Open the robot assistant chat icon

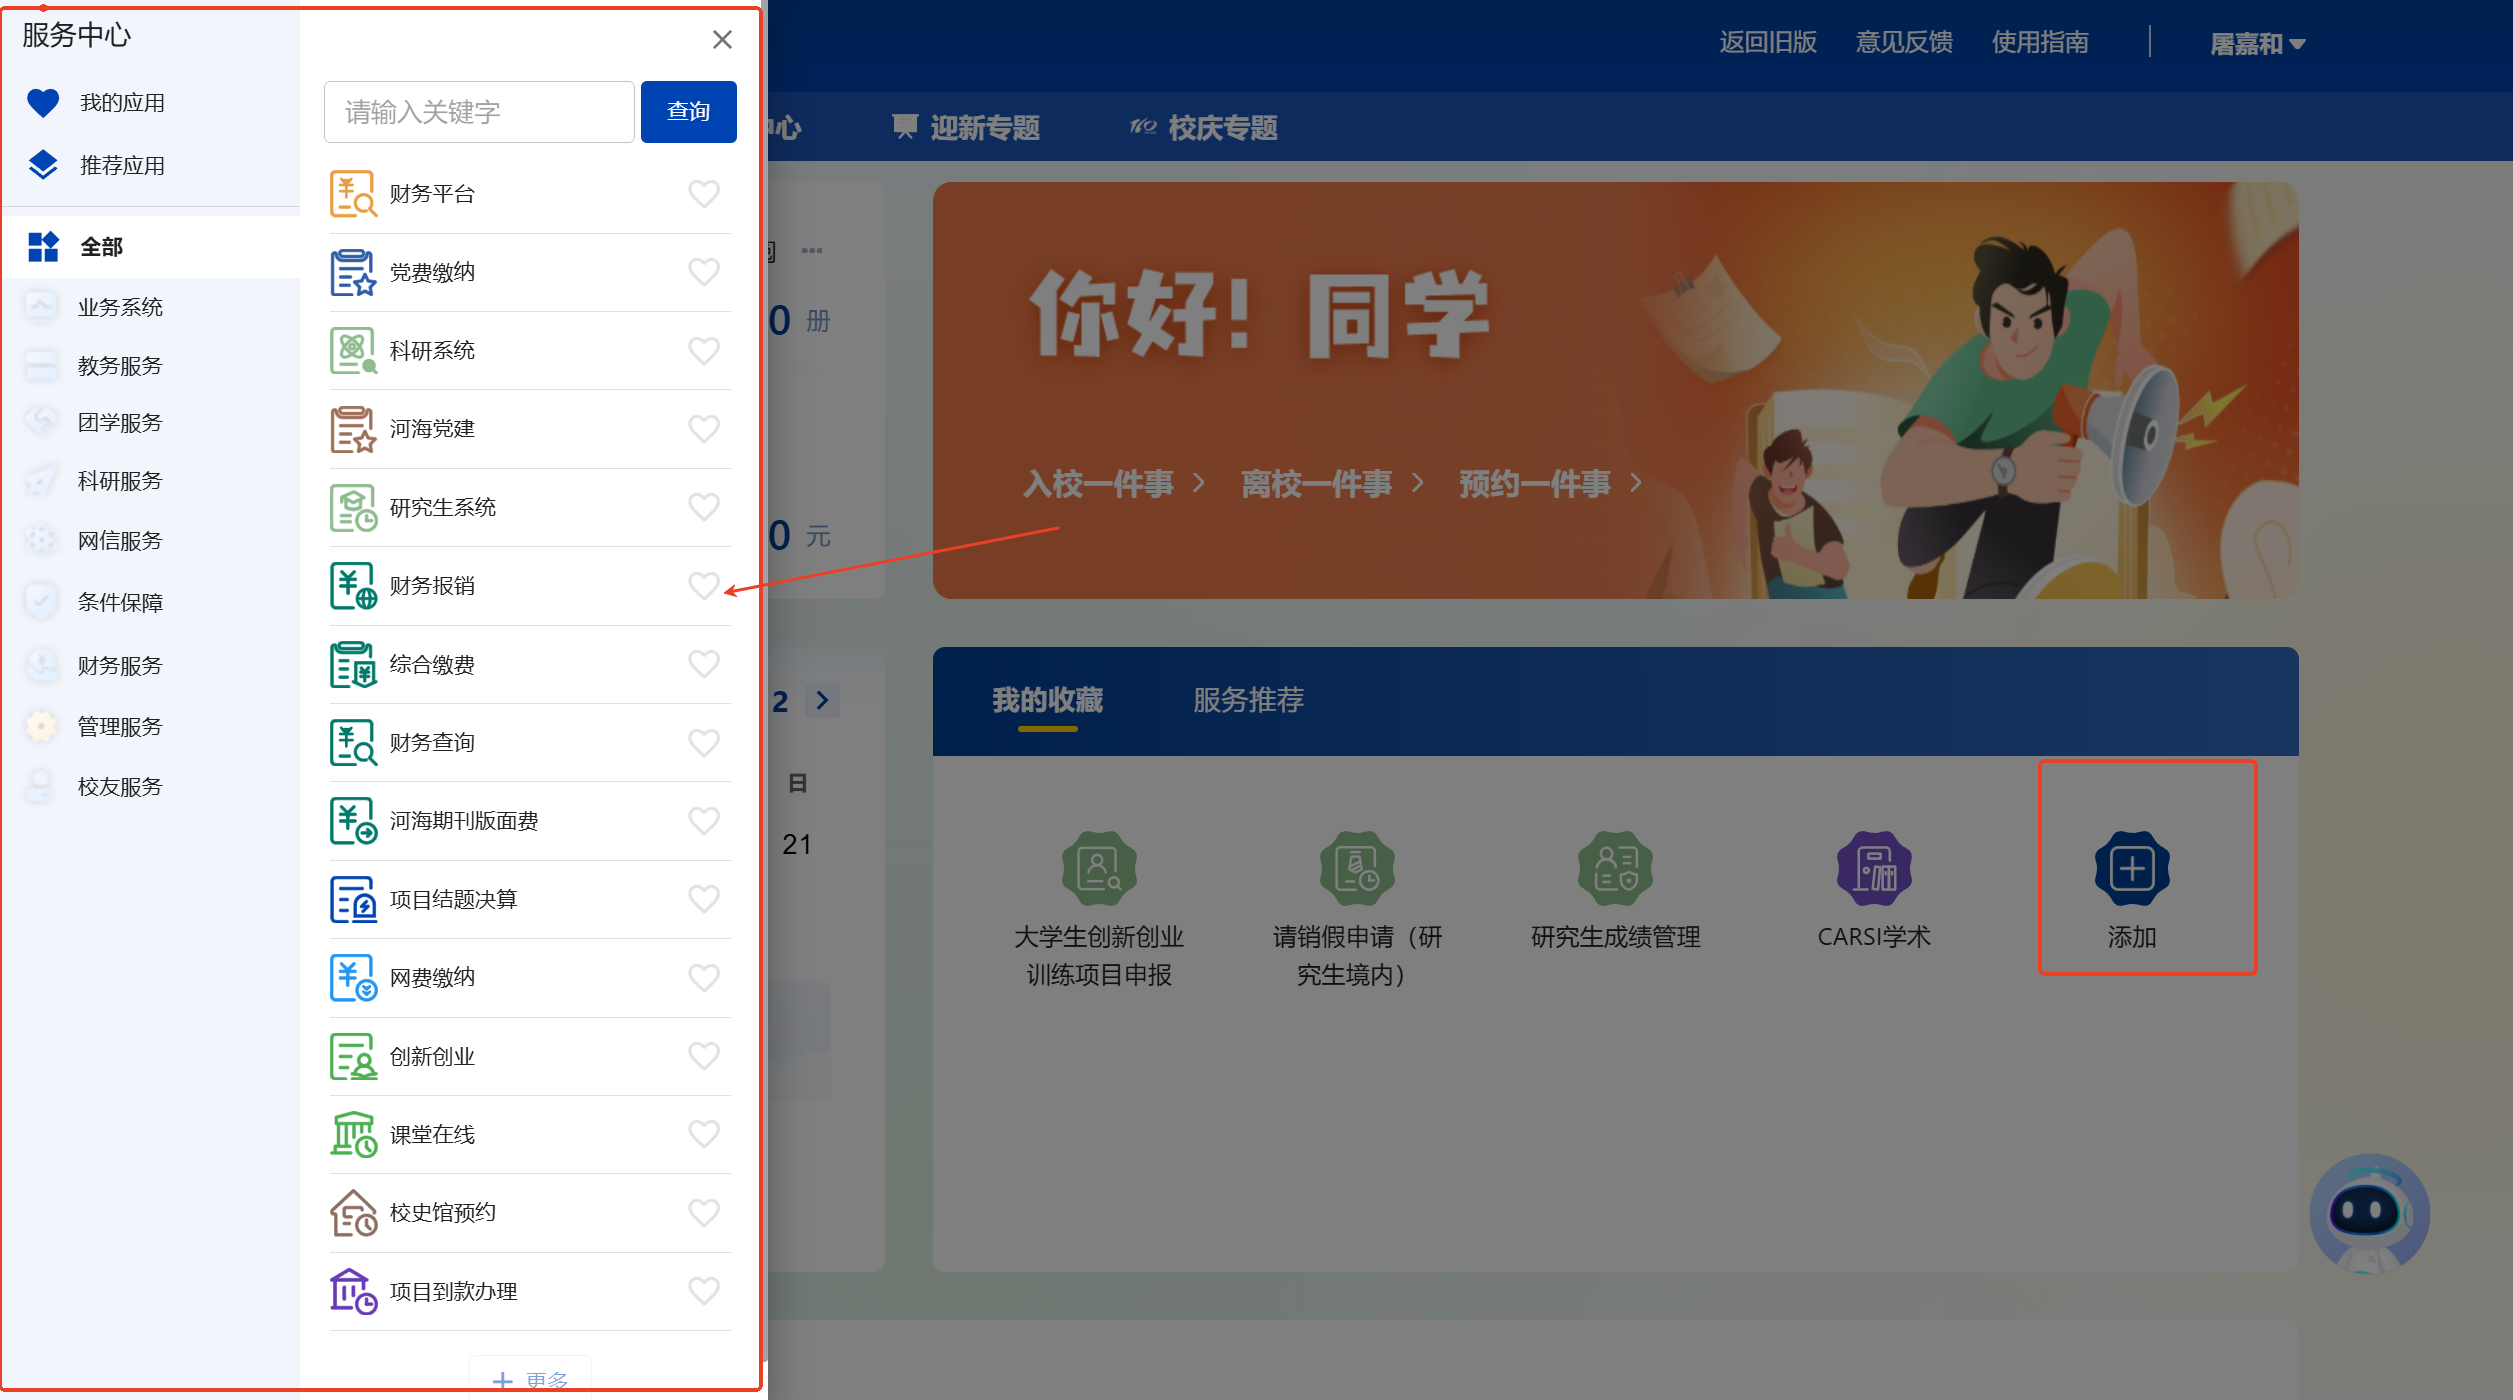[2367, 1213]
